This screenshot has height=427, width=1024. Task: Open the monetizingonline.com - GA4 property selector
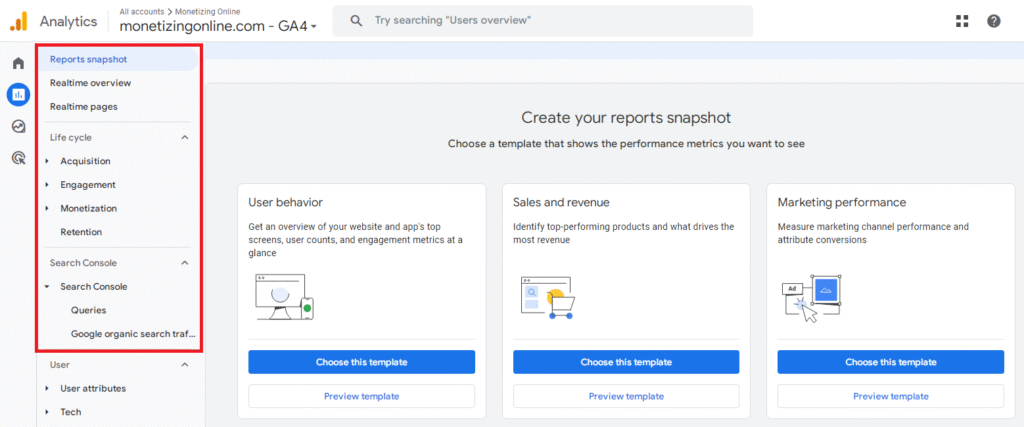217,26
